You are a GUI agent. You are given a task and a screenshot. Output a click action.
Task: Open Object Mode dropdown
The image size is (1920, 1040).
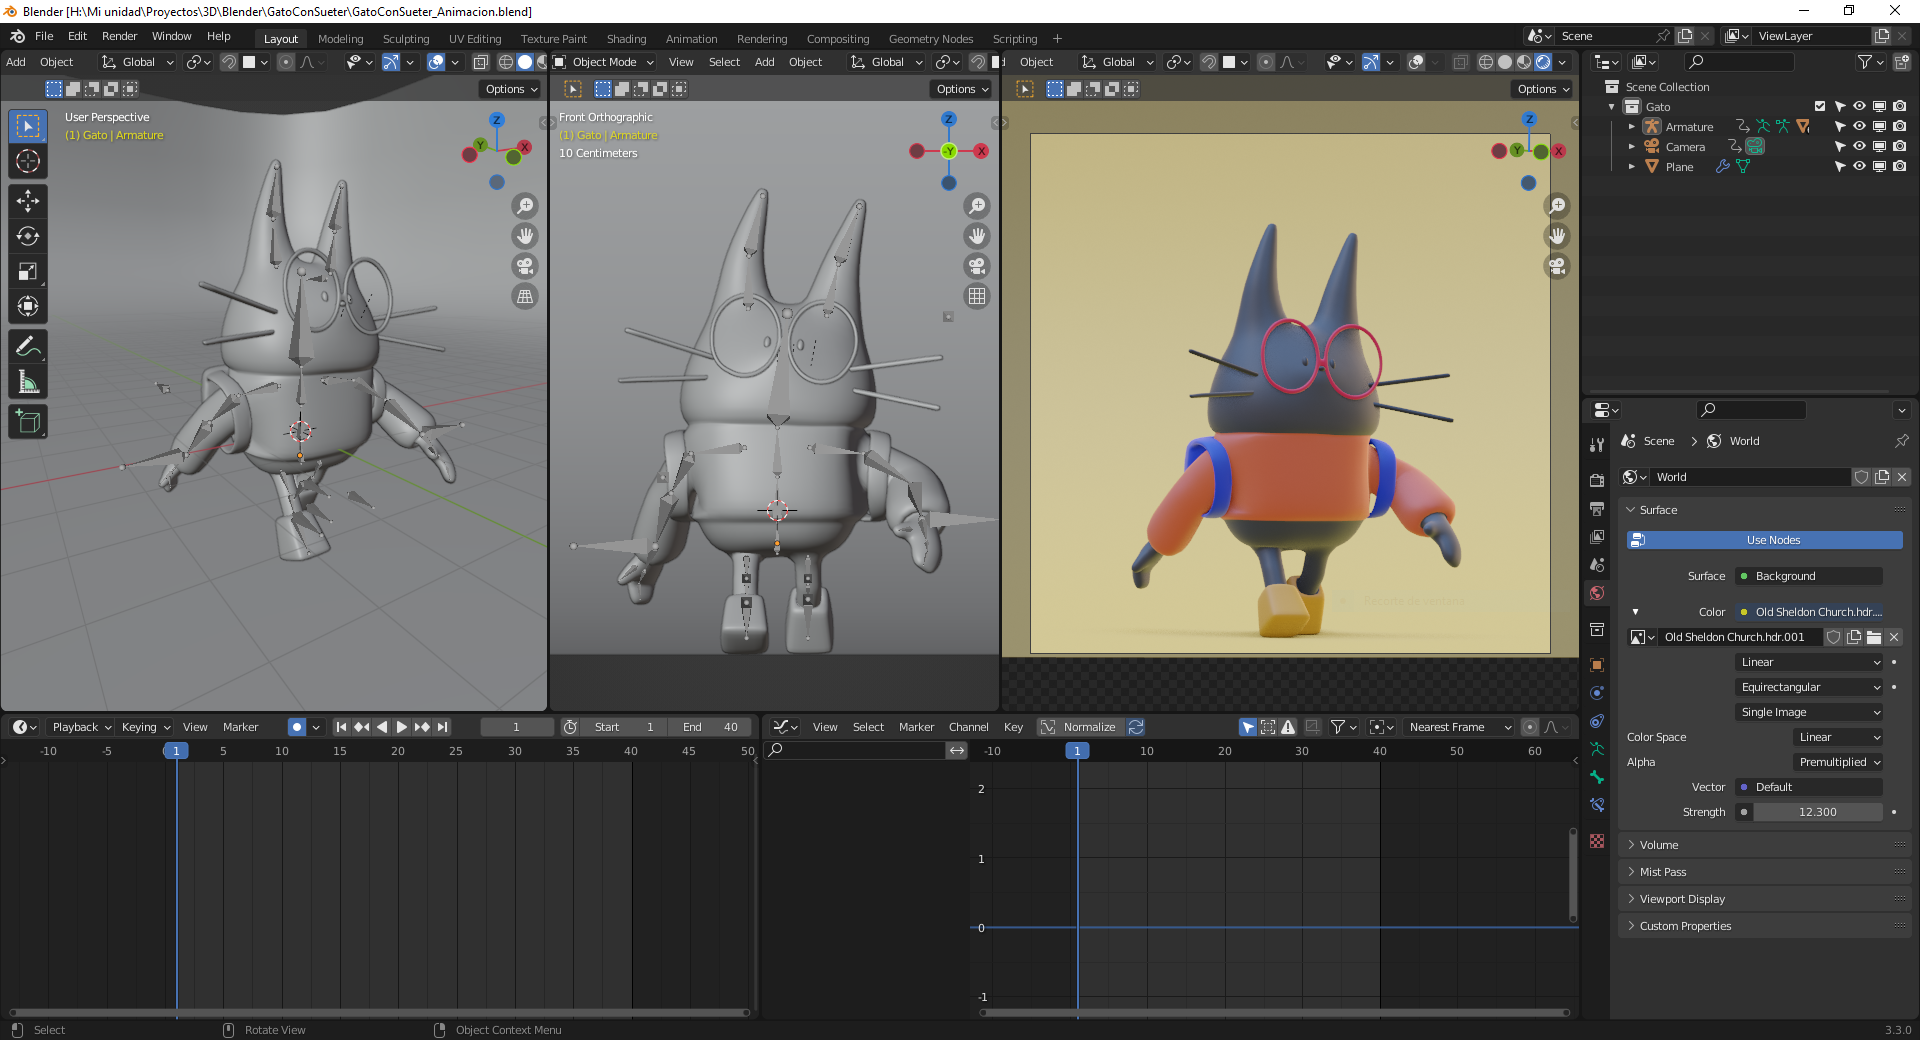point(604,62)
